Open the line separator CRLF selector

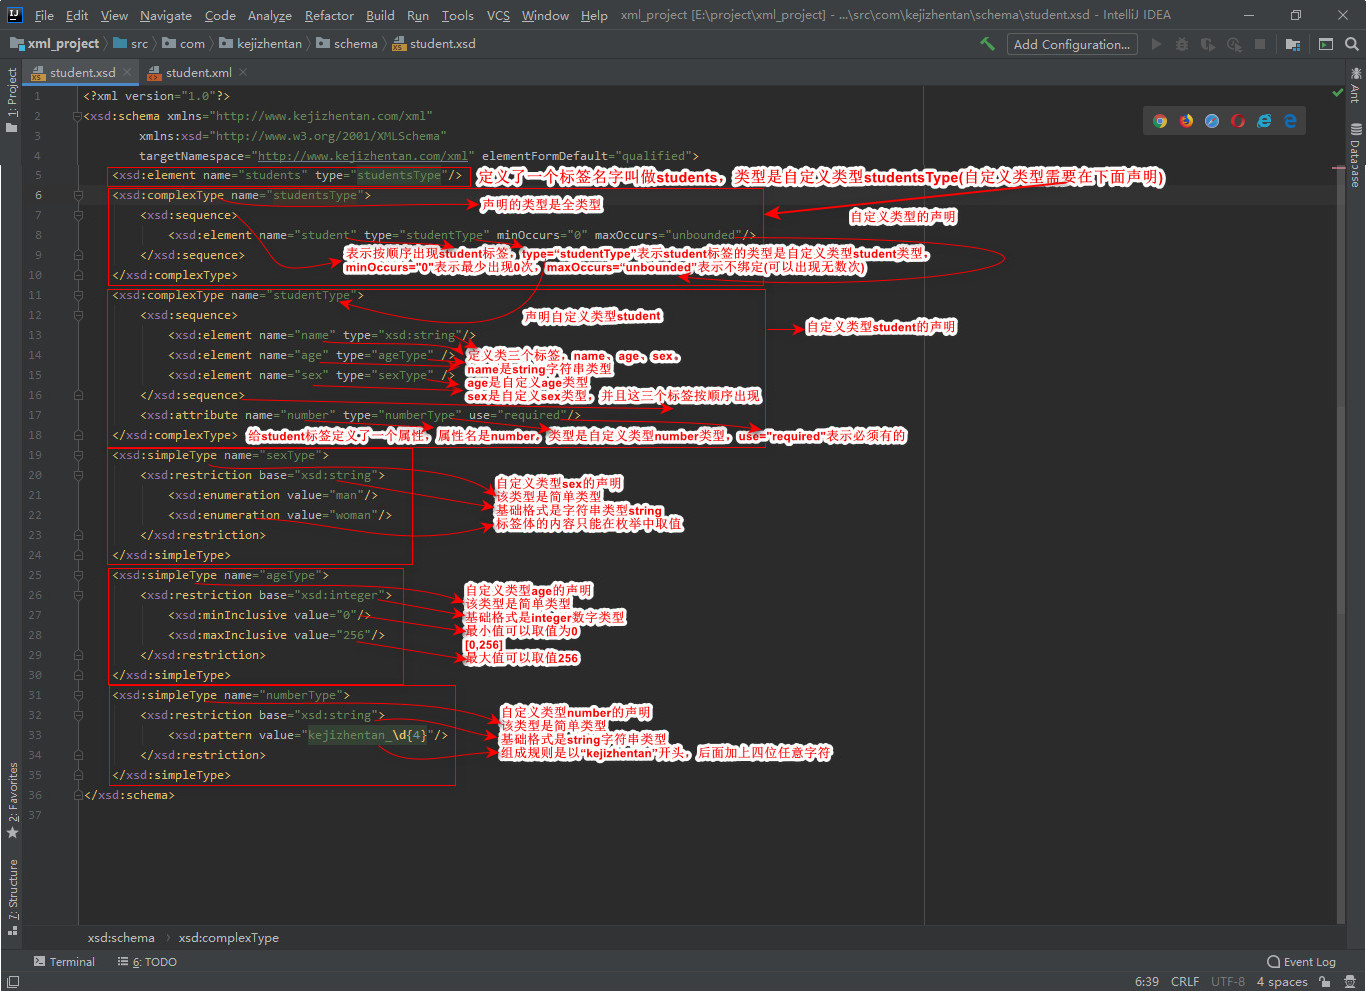pyautogui.click(x=1185, y=982)
